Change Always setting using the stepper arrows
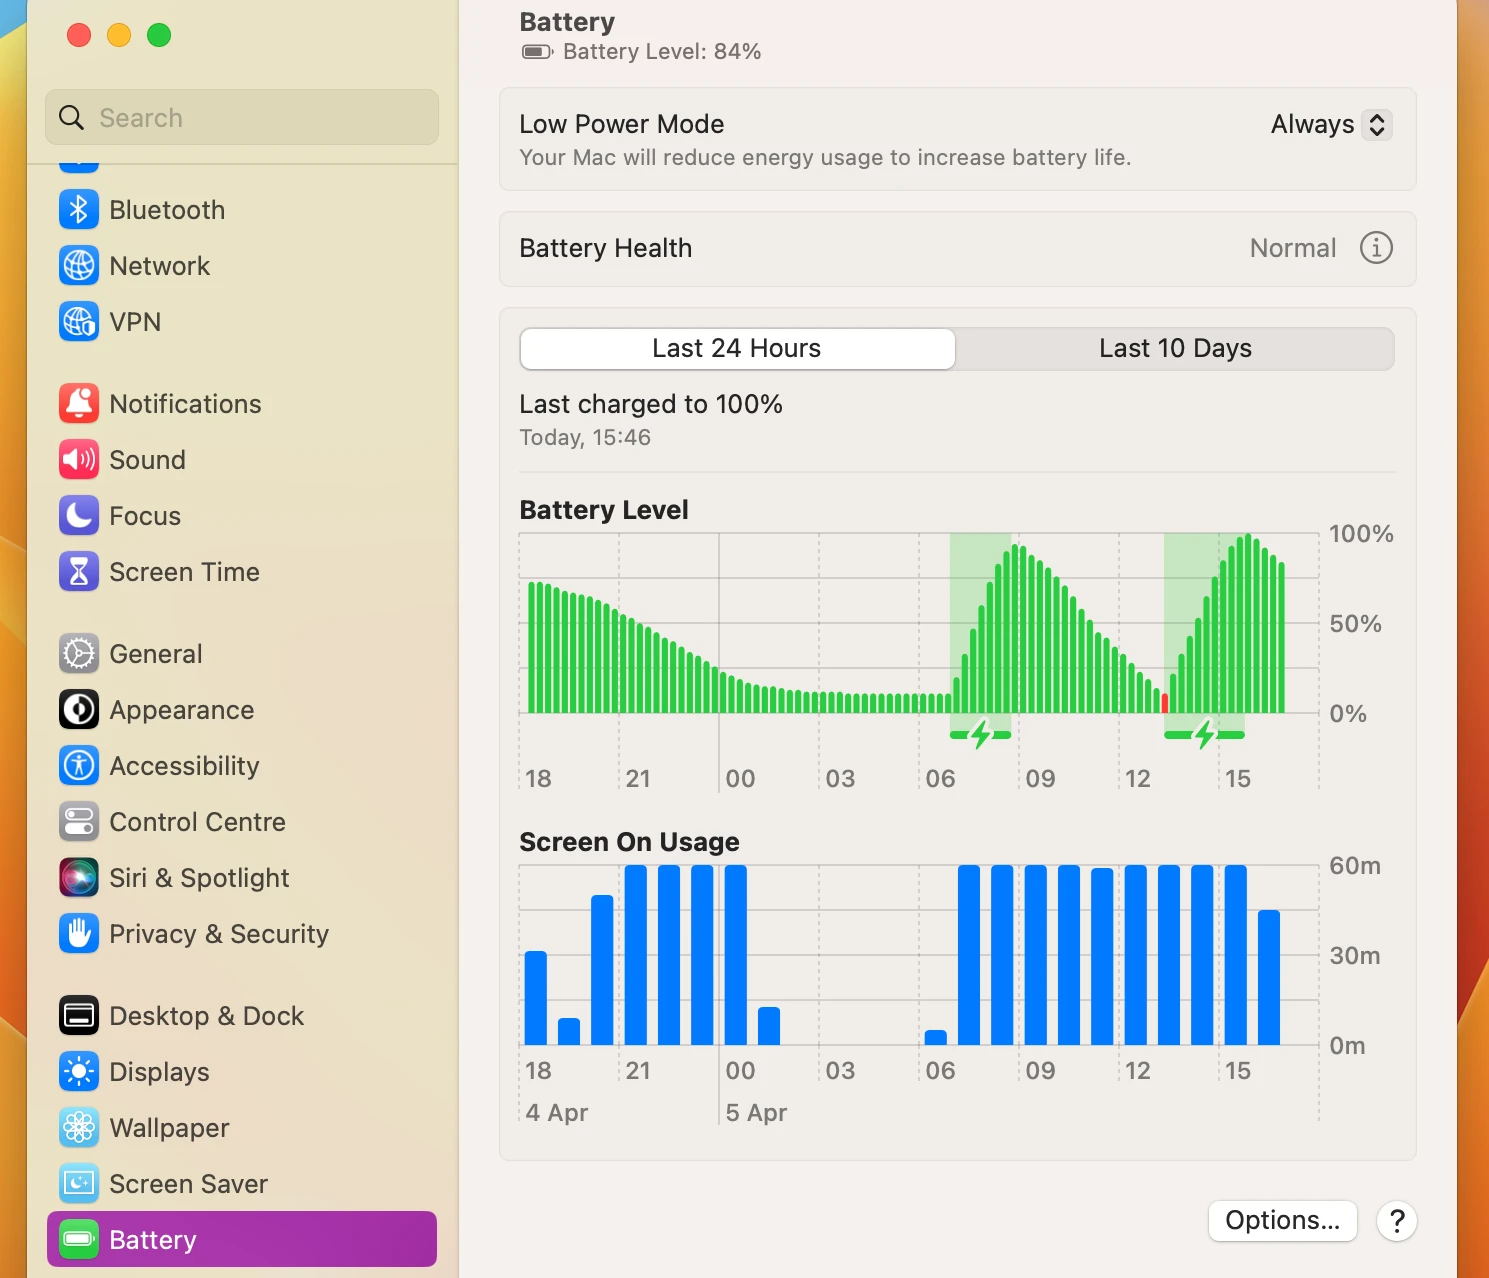The width and height of the screenshot is (1489, 1278). coord(1377,124)
